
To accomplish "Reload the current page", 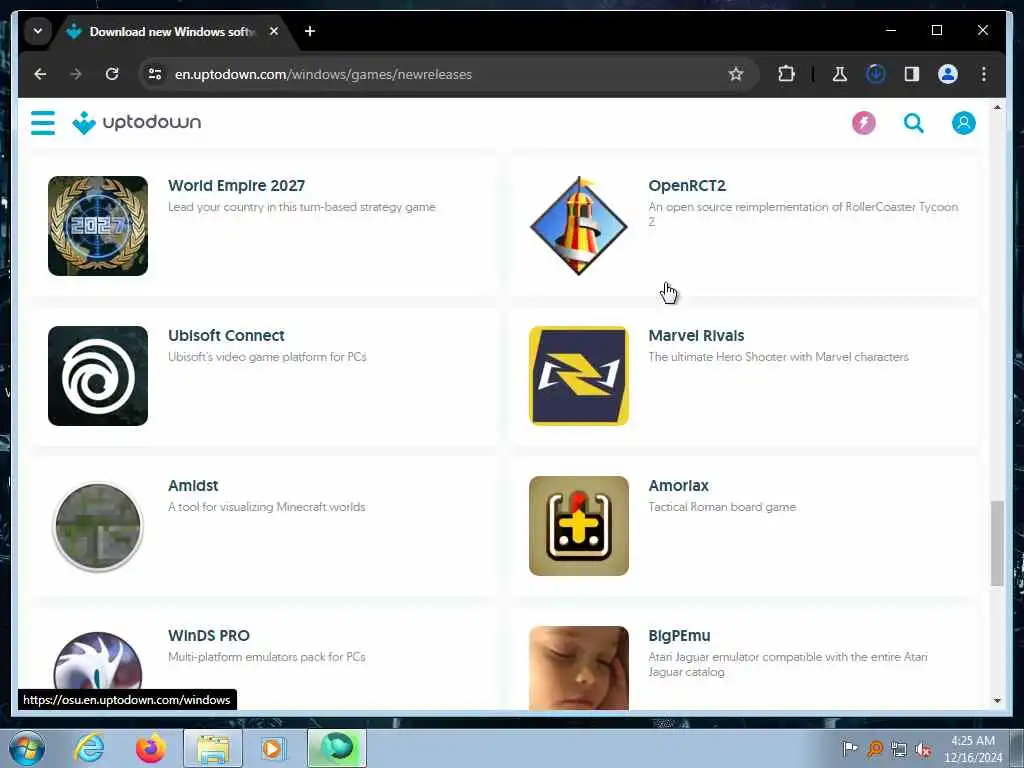I will [112, 74].
